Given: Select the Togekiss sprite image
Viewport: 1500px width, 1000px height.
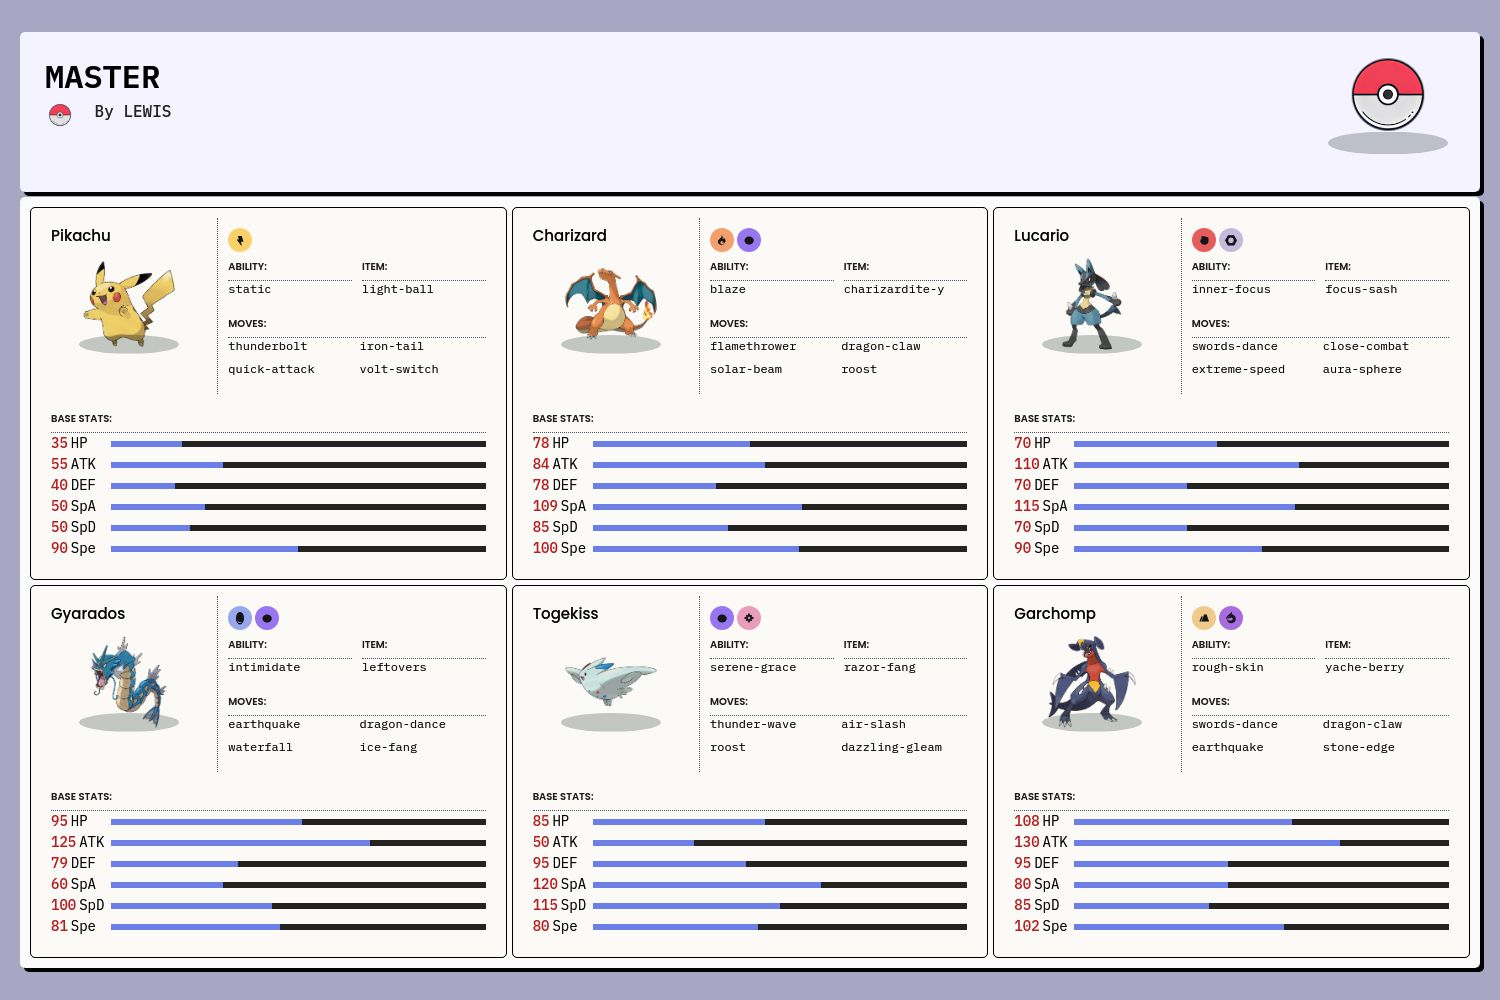Looking at the screenshot, I should pos(610,681).
